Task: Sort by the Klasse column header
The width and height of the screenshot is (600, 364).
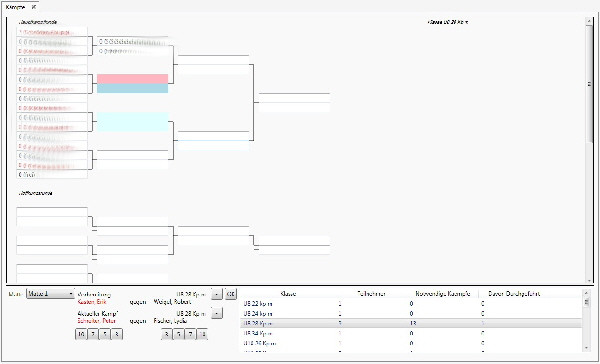Action: click(288, 294)
